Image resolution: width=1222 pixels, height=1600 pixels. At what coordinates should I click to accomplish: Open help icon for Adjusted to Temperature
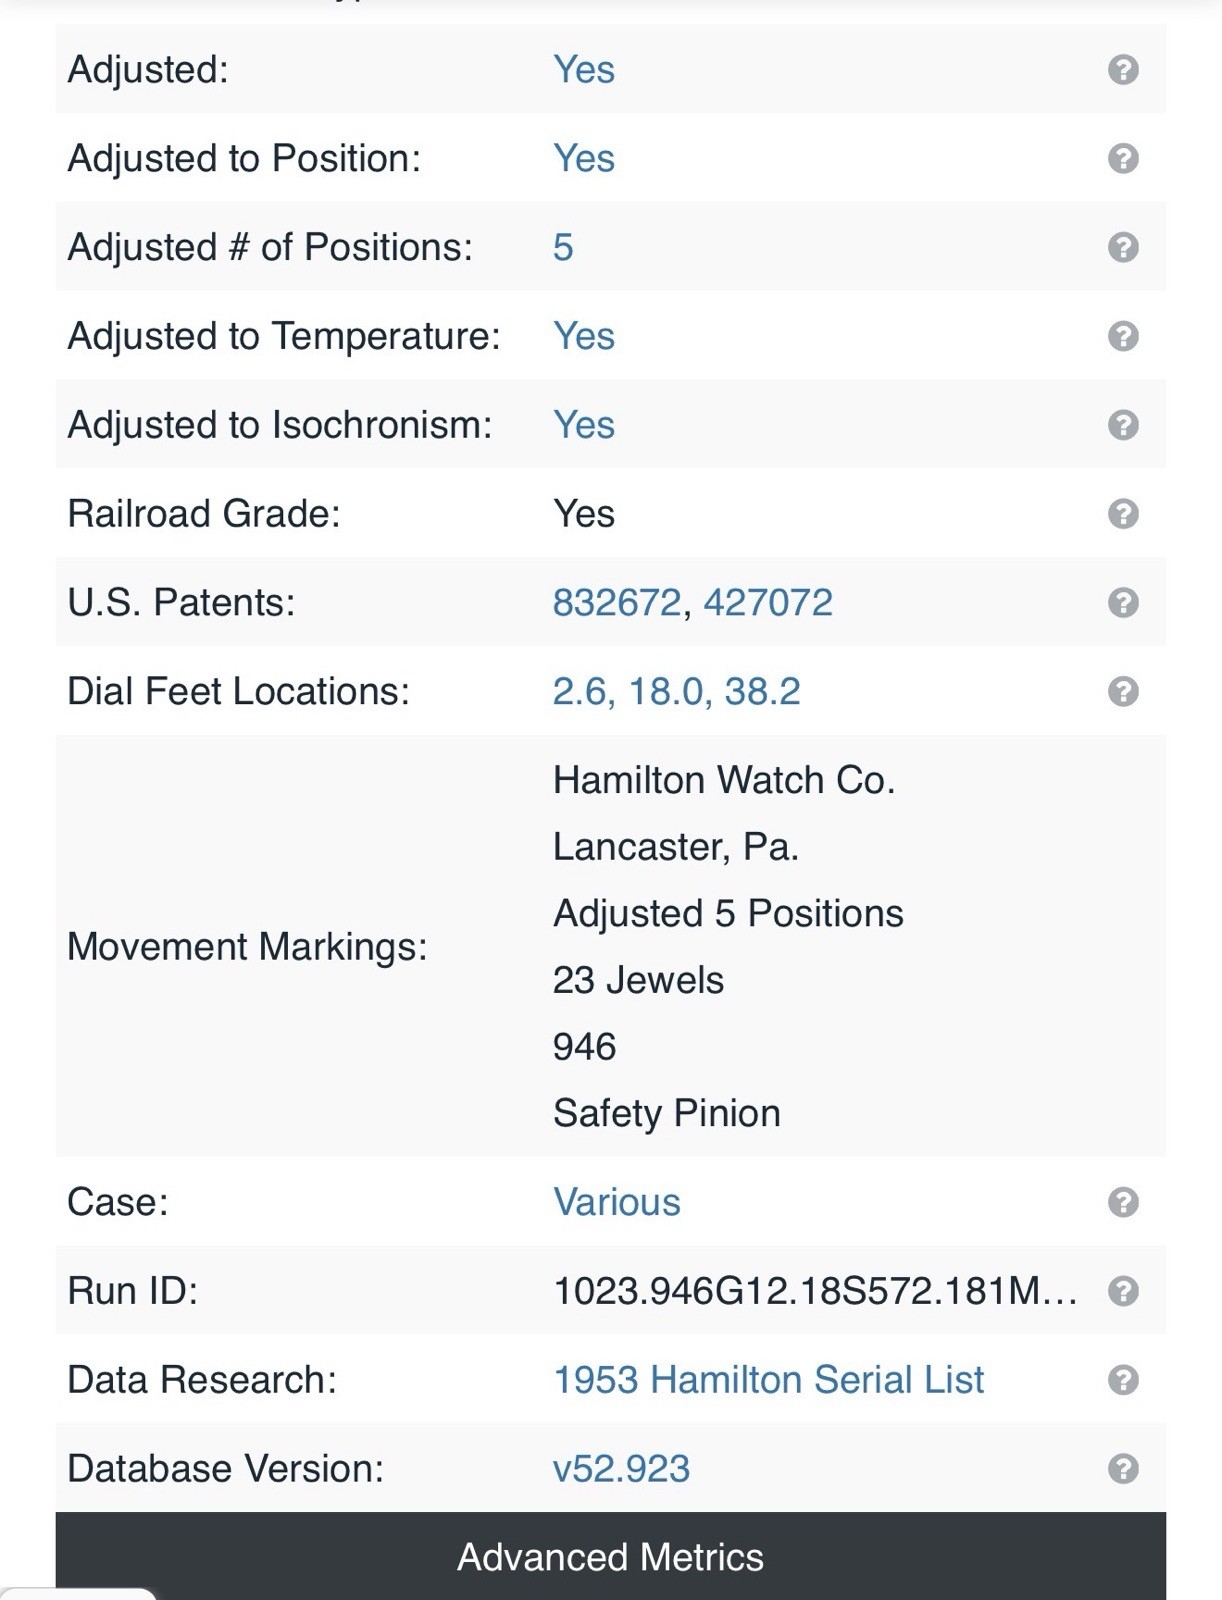pyautogui.click(x=1123, y=336)
